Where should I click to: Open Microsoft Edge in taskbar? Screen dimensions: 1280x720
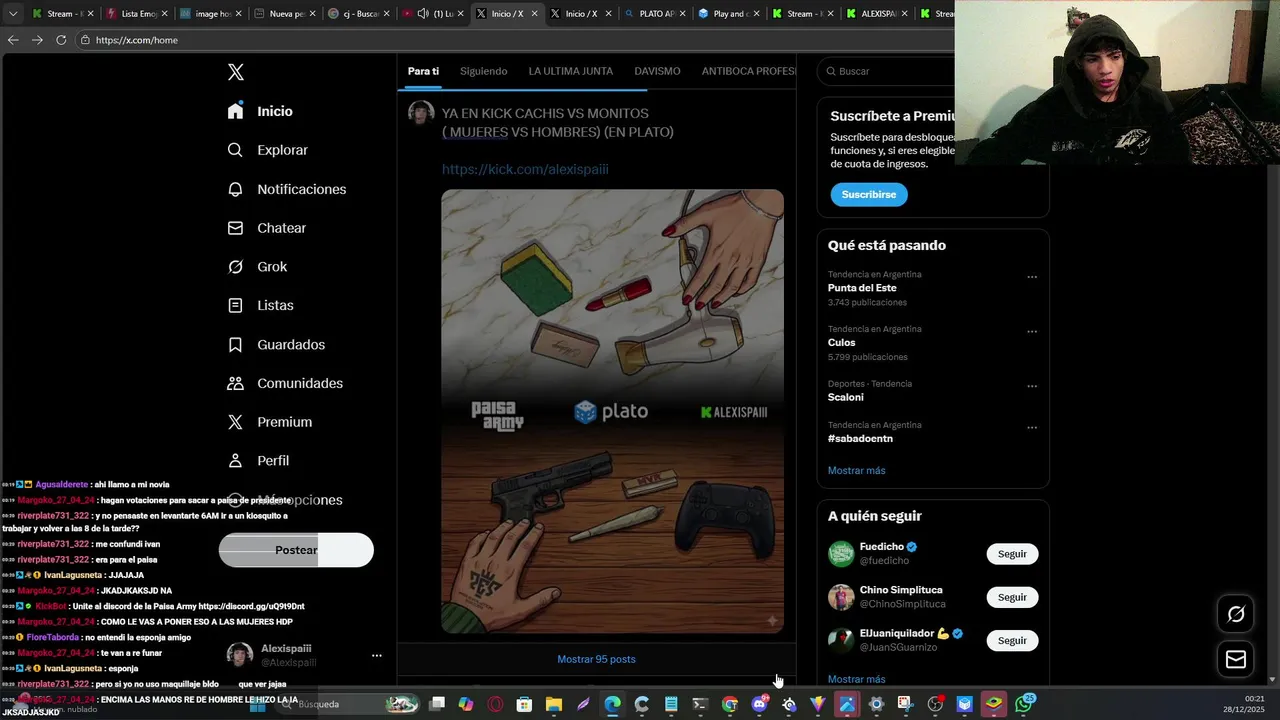tap(612, 704)
